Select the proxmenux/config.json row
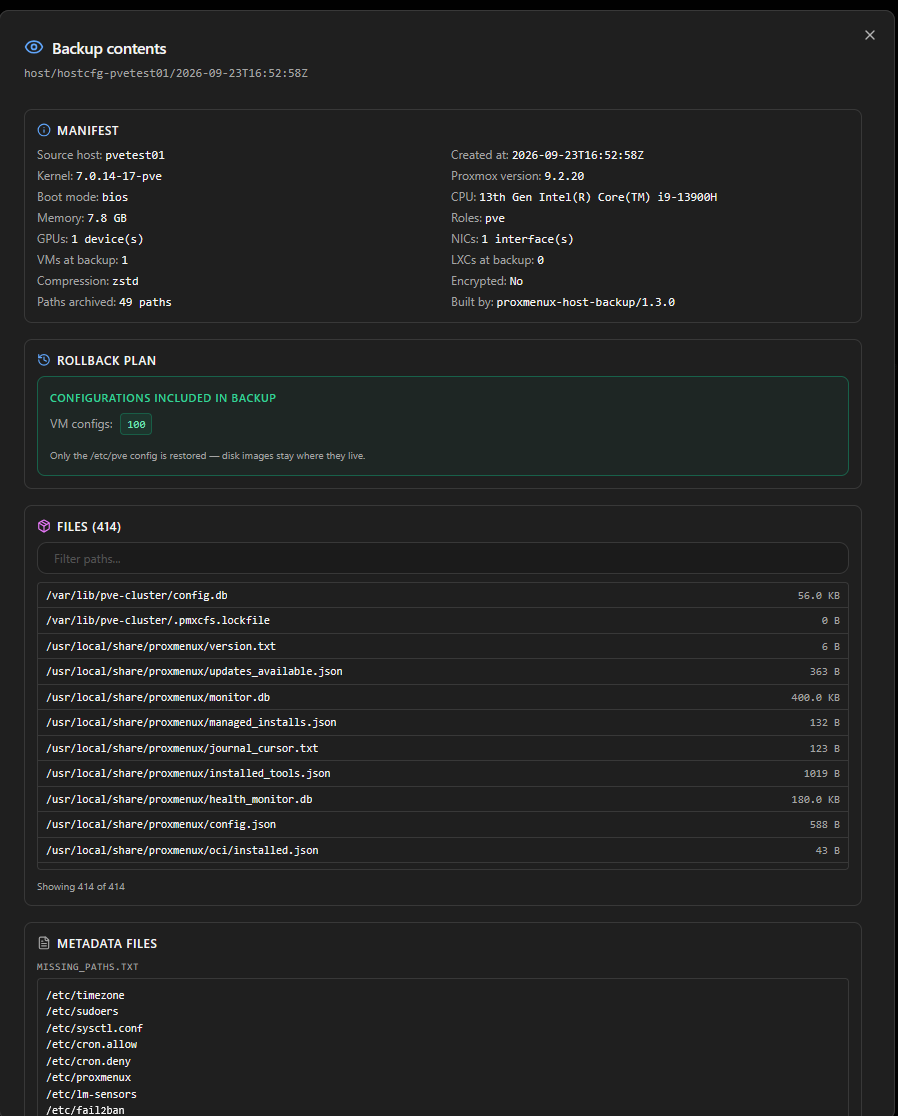The width and height of the screenshot is (898, 1116). (x=443, y=824)
